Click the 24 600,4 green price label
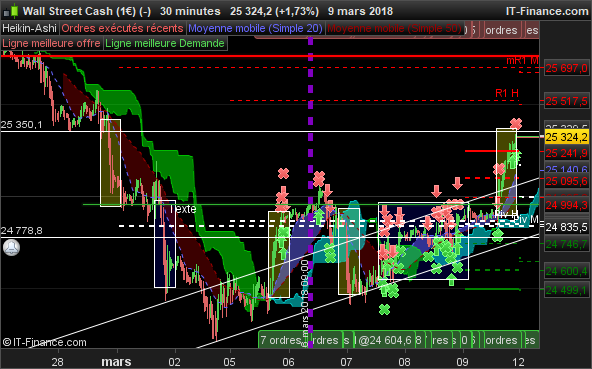 (x=566, y=271)
